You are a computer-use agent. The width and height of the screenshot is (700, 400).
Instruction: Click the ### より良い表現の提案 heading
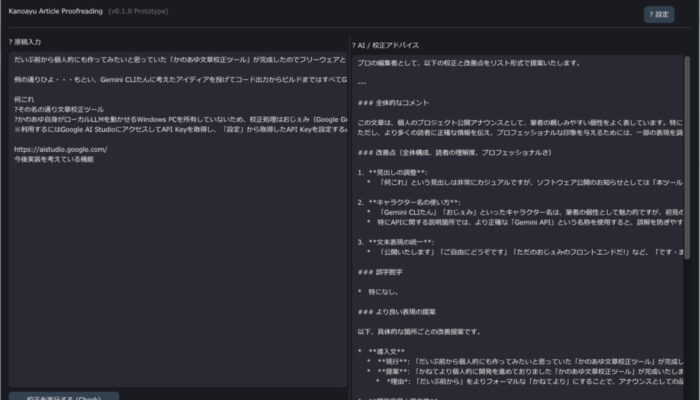tap(396, 312)
